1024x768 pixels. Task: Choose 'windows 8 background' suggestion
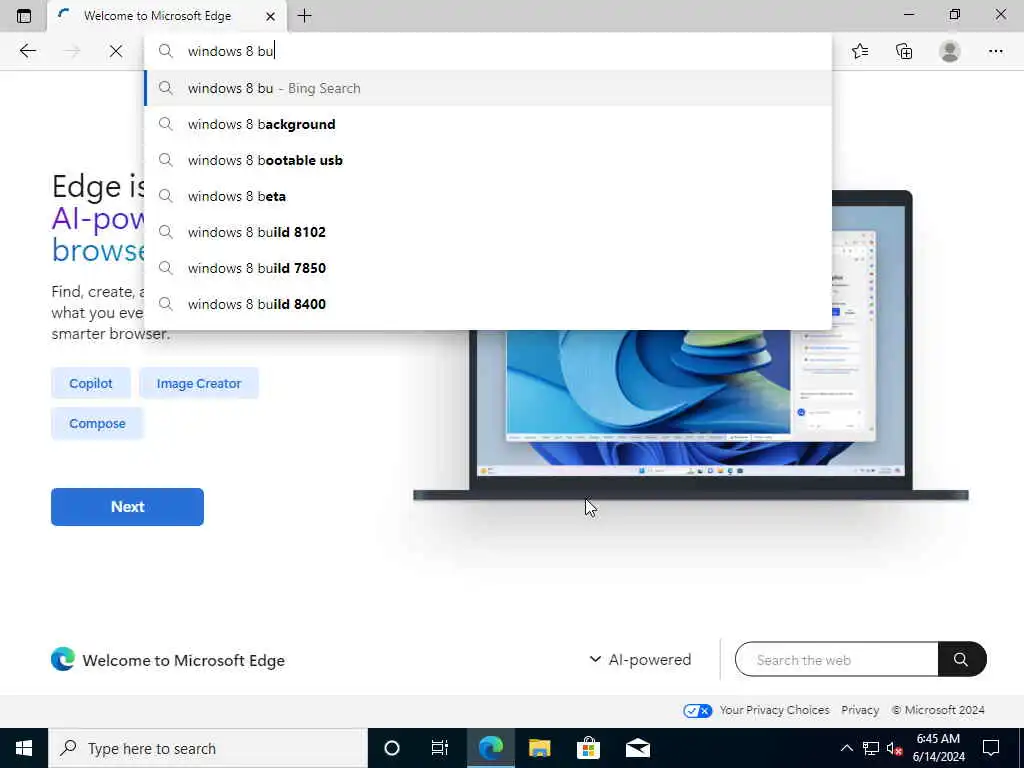coord(487,124)
